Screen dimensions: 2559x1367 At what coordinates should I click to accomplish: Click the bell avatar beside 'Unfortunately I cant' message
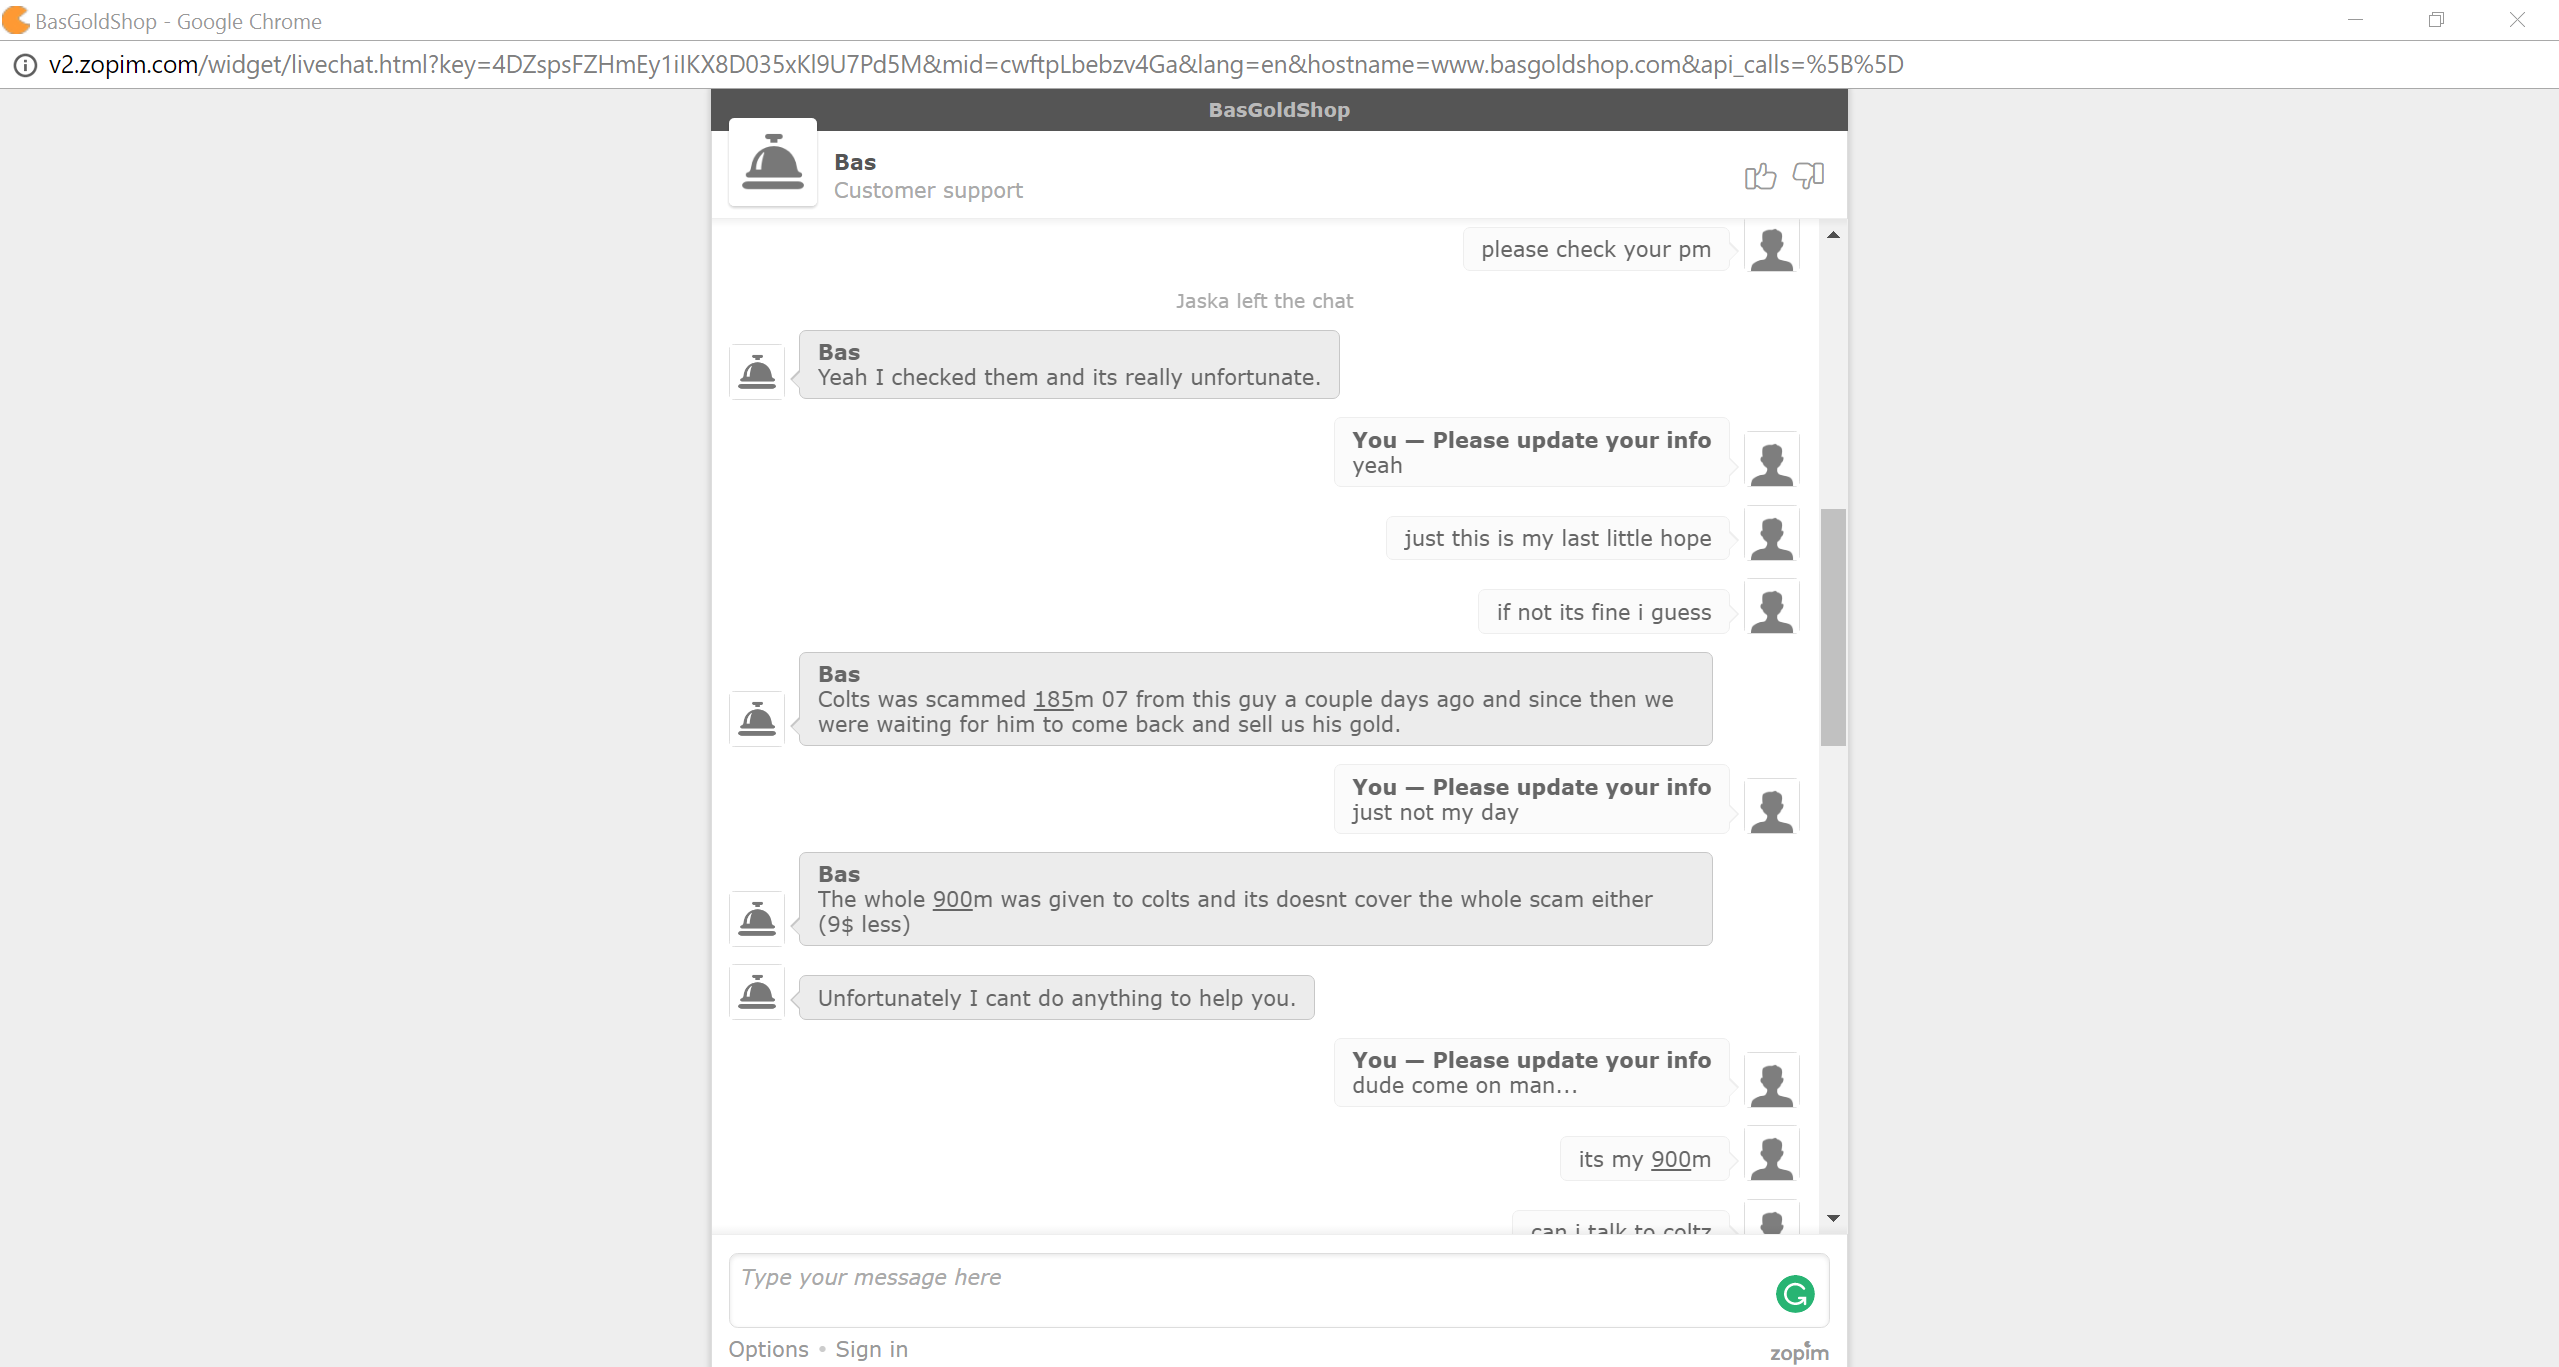757,993
